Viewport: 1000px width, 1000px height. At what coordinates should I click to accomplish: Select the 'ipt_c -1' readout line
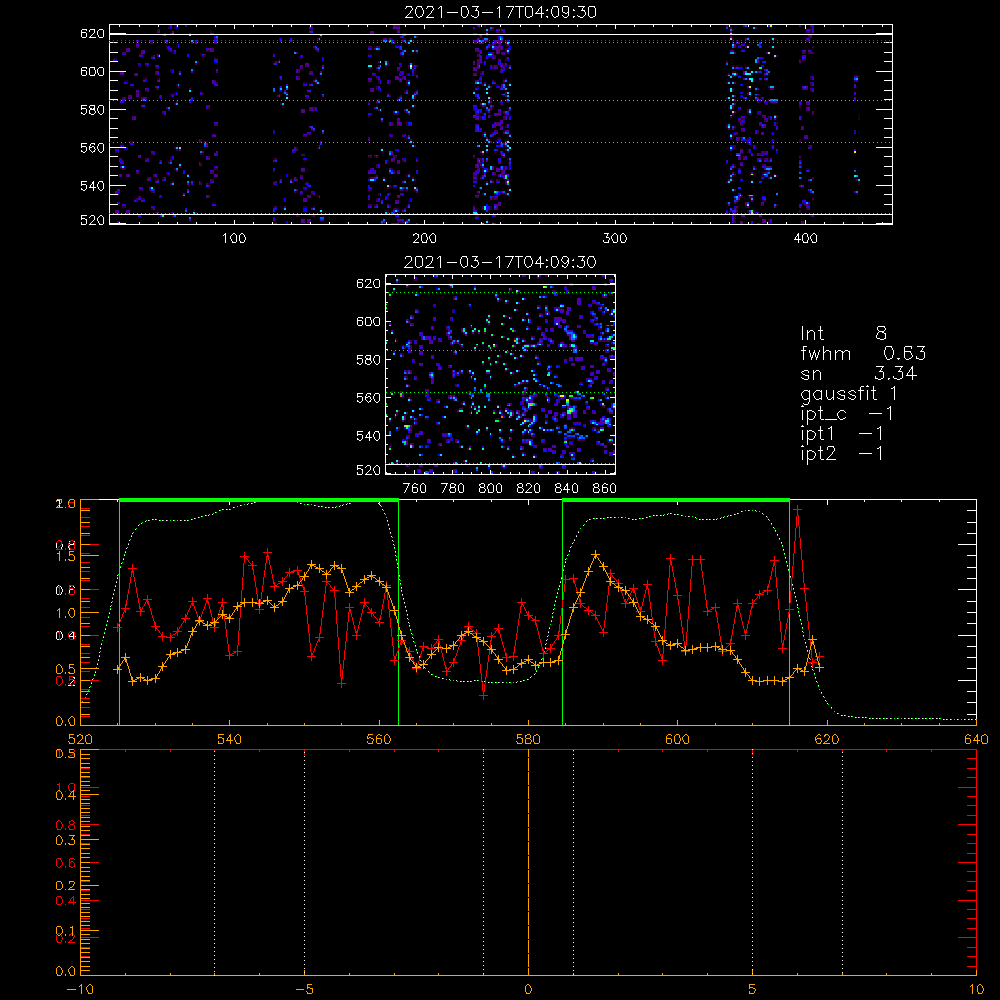(x=847, y=415)
